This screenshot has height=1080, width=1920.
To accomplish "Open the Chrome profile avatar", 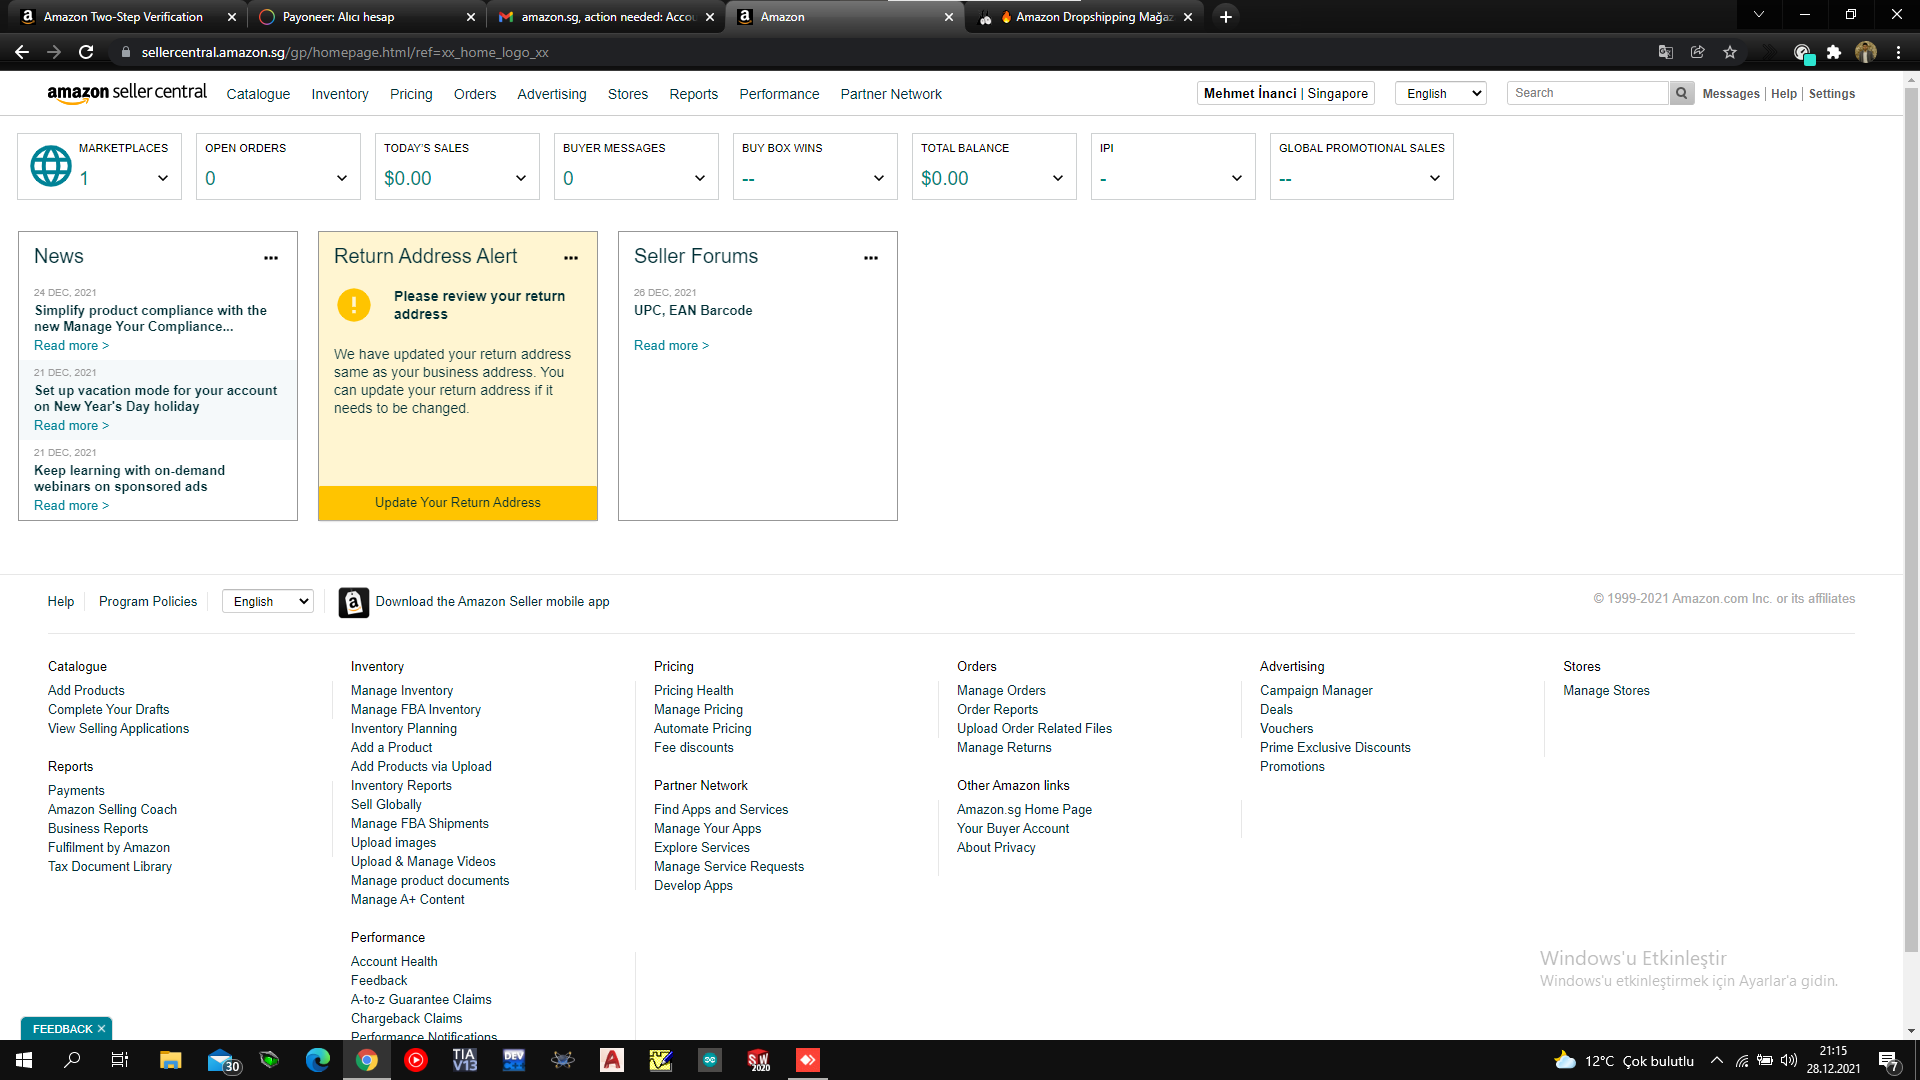I will [x=1866, y=52].
